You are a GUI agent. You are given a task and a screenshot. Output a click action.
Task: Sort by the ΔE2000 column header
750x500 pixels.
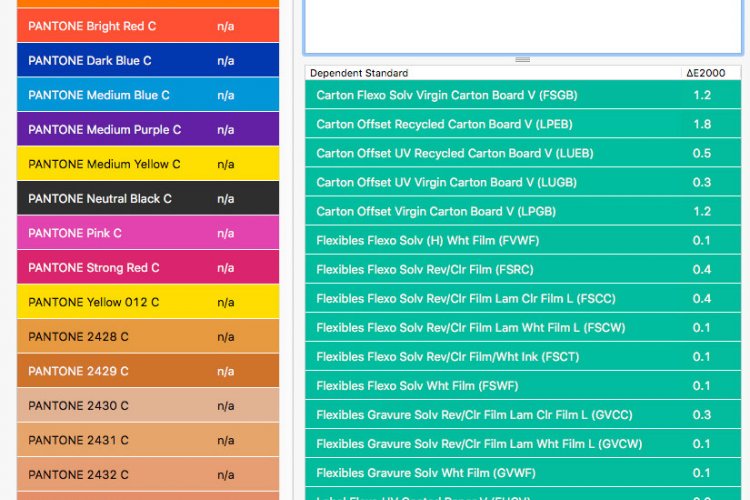click(710, 73)
